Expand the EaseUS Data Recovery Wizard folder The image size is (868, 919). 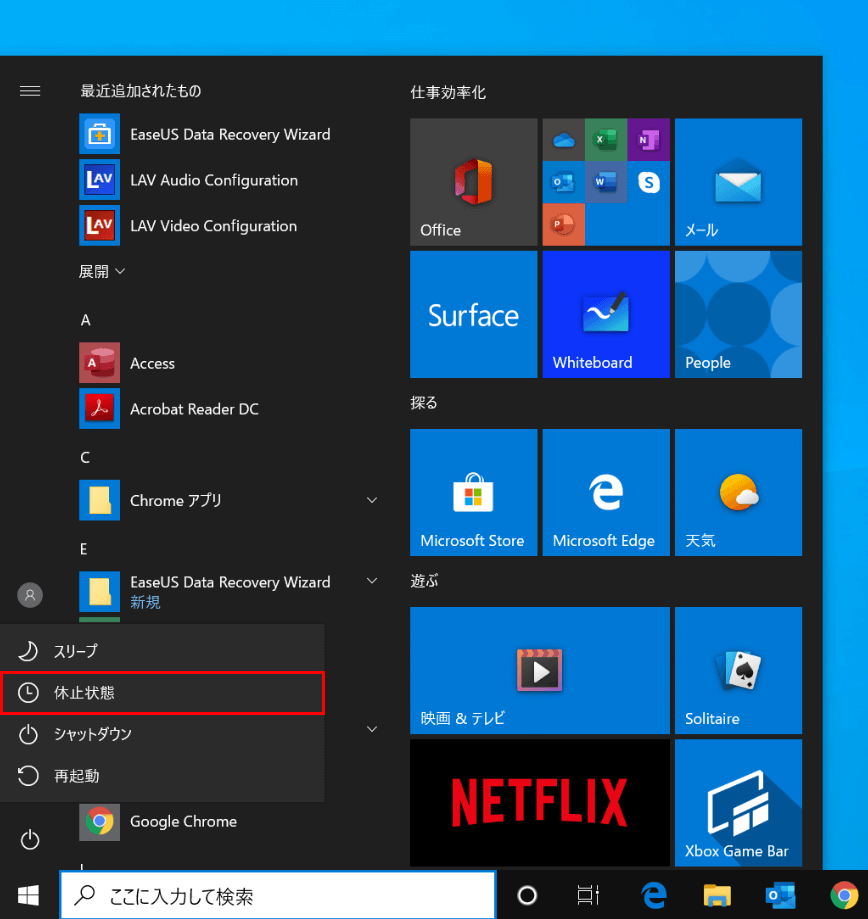point(372,581)
